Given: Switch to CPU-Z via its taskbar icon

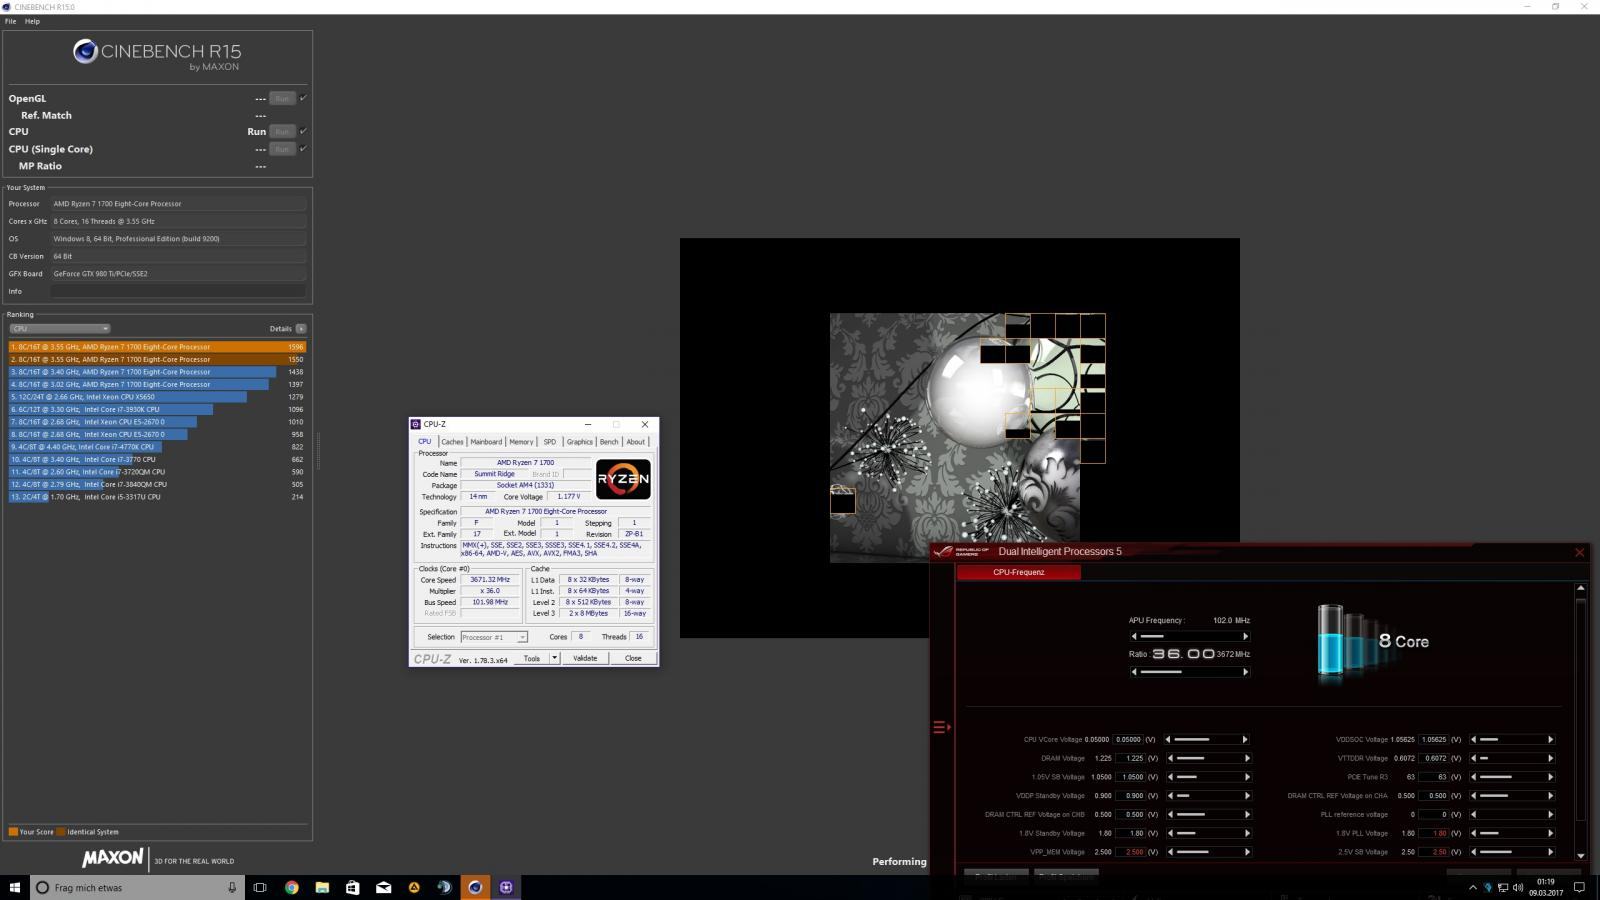Looking at the screenshot, I should 506,887.
